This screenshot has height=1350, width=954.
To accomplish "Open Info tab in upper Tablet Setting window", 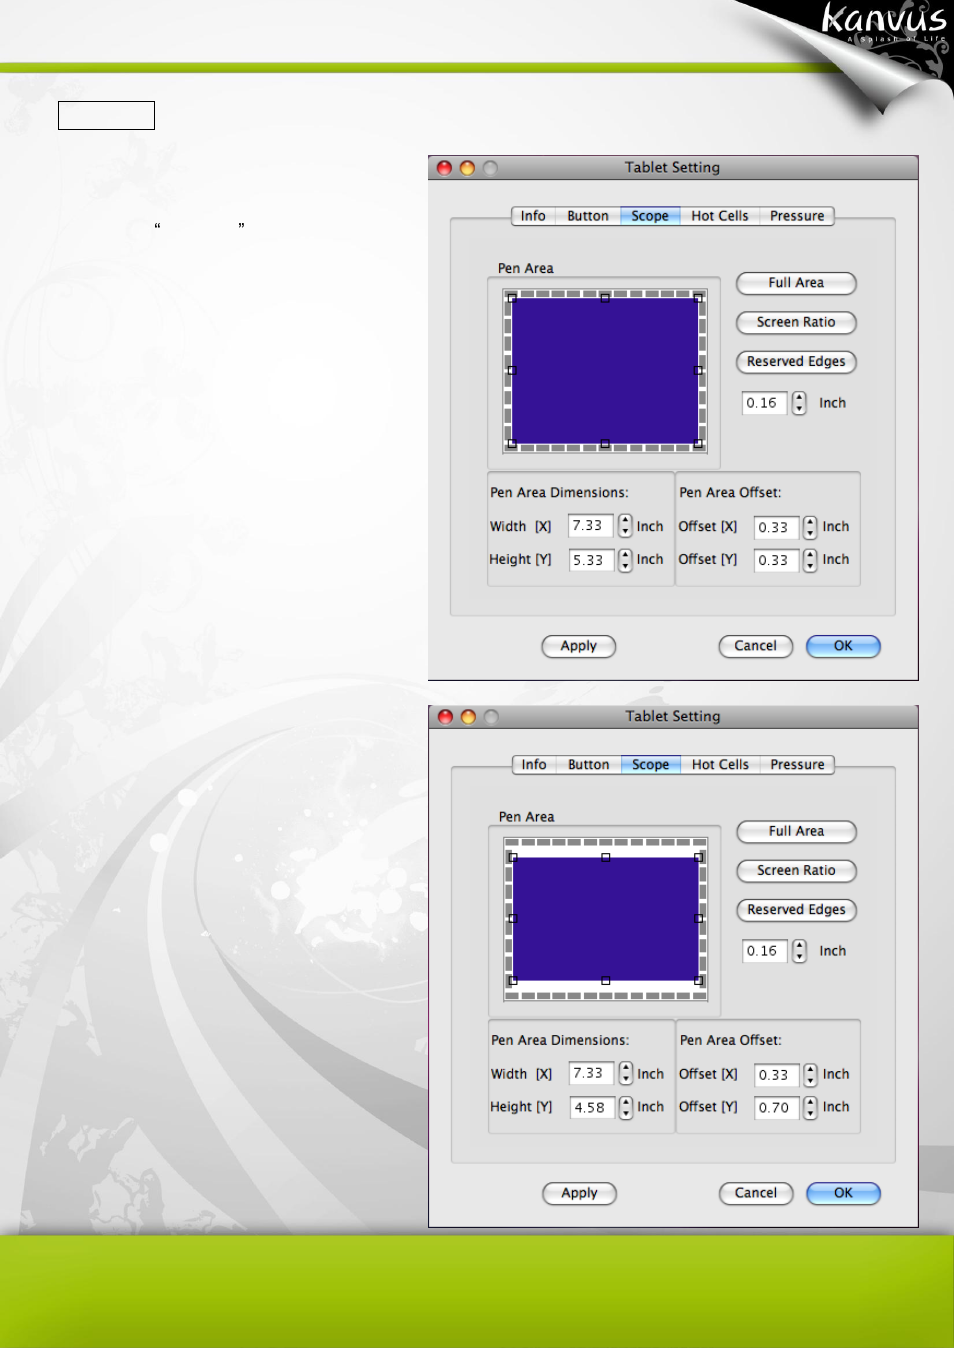I will tap(533, 216).
